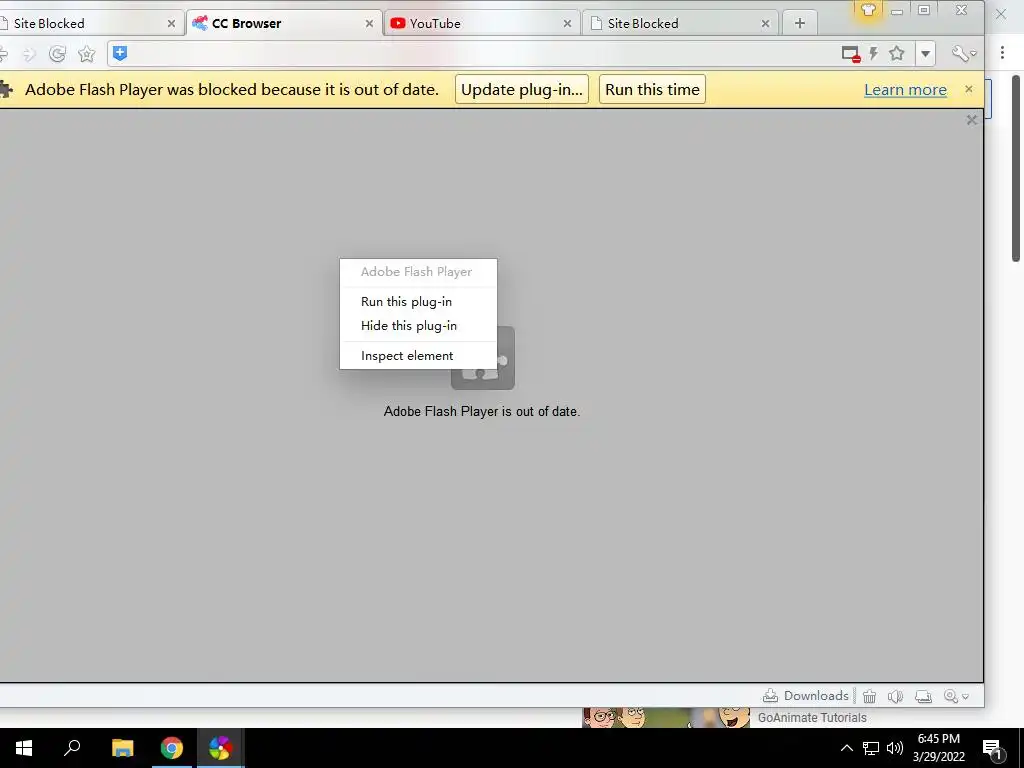Choose Hide this plug-in from context menu
Image resolution: width=1024 pixels, height=768 pixels.
point(419,325)
